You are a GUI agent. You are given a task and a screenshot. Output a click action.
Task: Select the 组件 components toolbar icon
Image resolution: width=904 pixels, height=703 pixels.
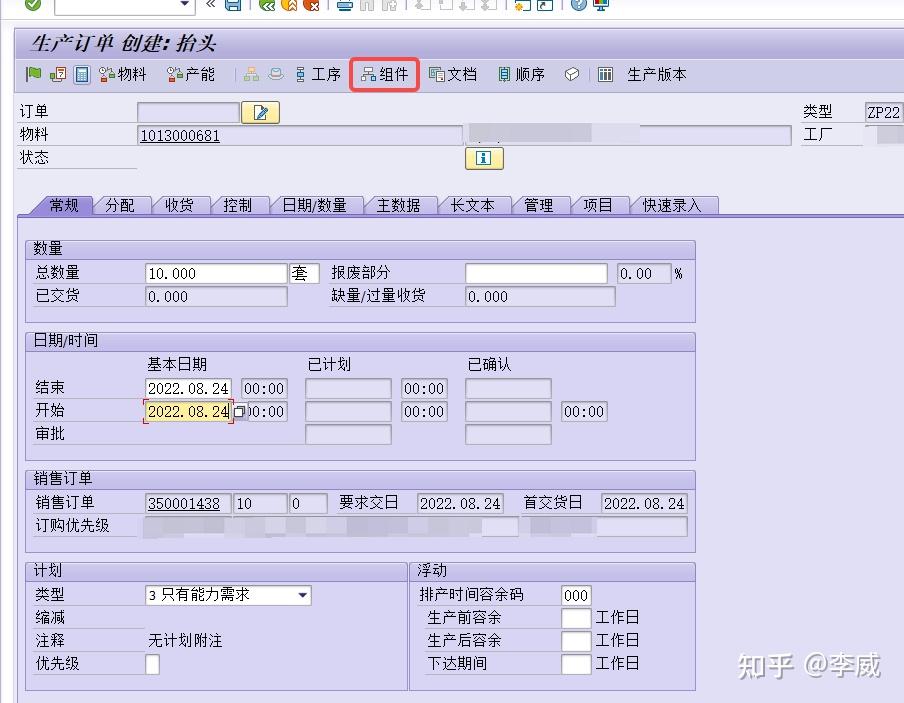384,73
